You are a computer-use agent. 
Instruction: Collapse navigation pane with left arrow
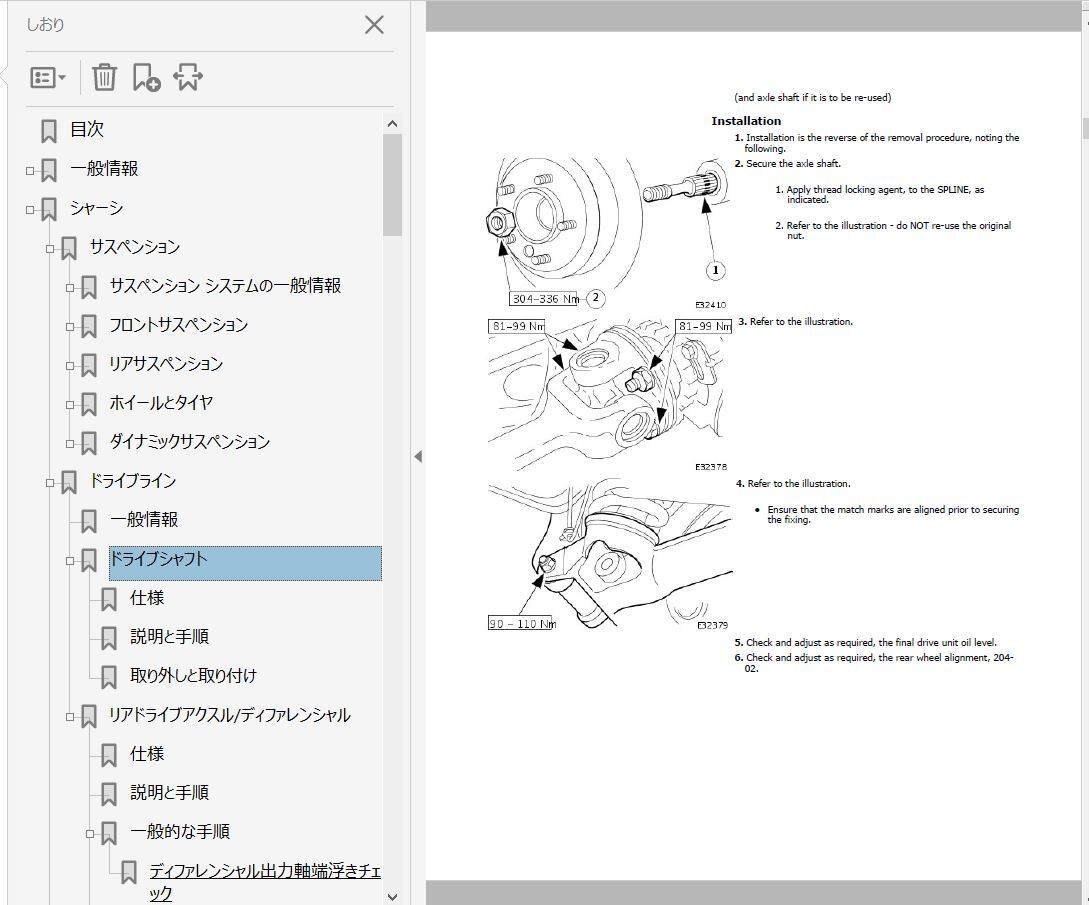(x=417, y=456)
